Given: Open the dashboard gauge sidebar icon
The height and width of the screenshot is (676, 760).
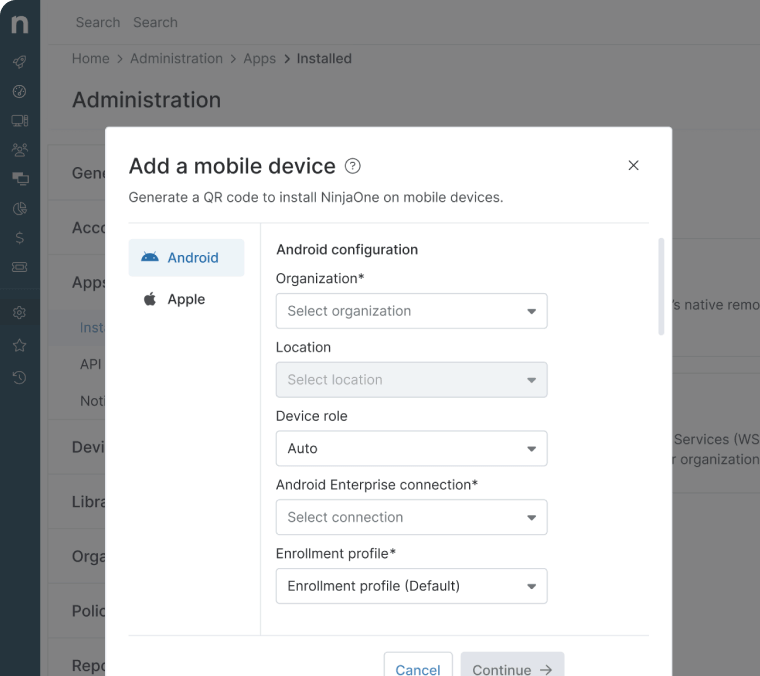Looking at the screenshot, I should pos(19,91).
